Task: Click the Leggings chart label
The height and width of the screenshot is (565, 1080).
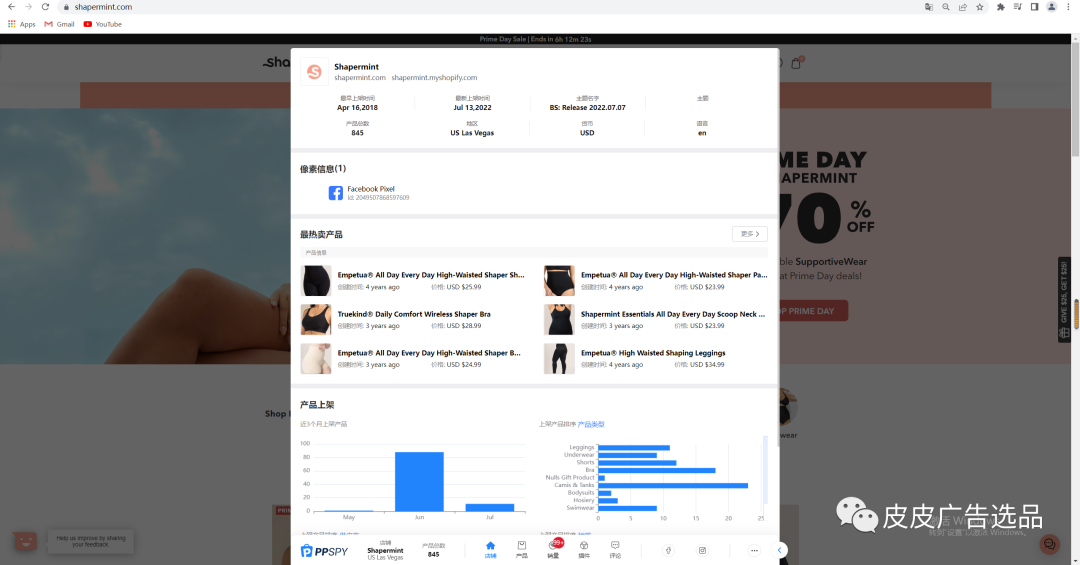Action: (581, 447)
